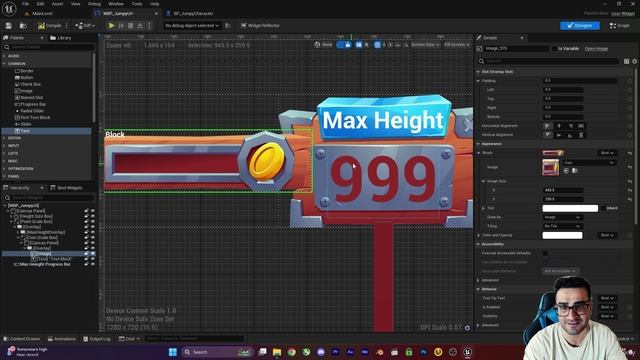
Task: Click the Hierarchy search field
Action: tap(49, 198)
